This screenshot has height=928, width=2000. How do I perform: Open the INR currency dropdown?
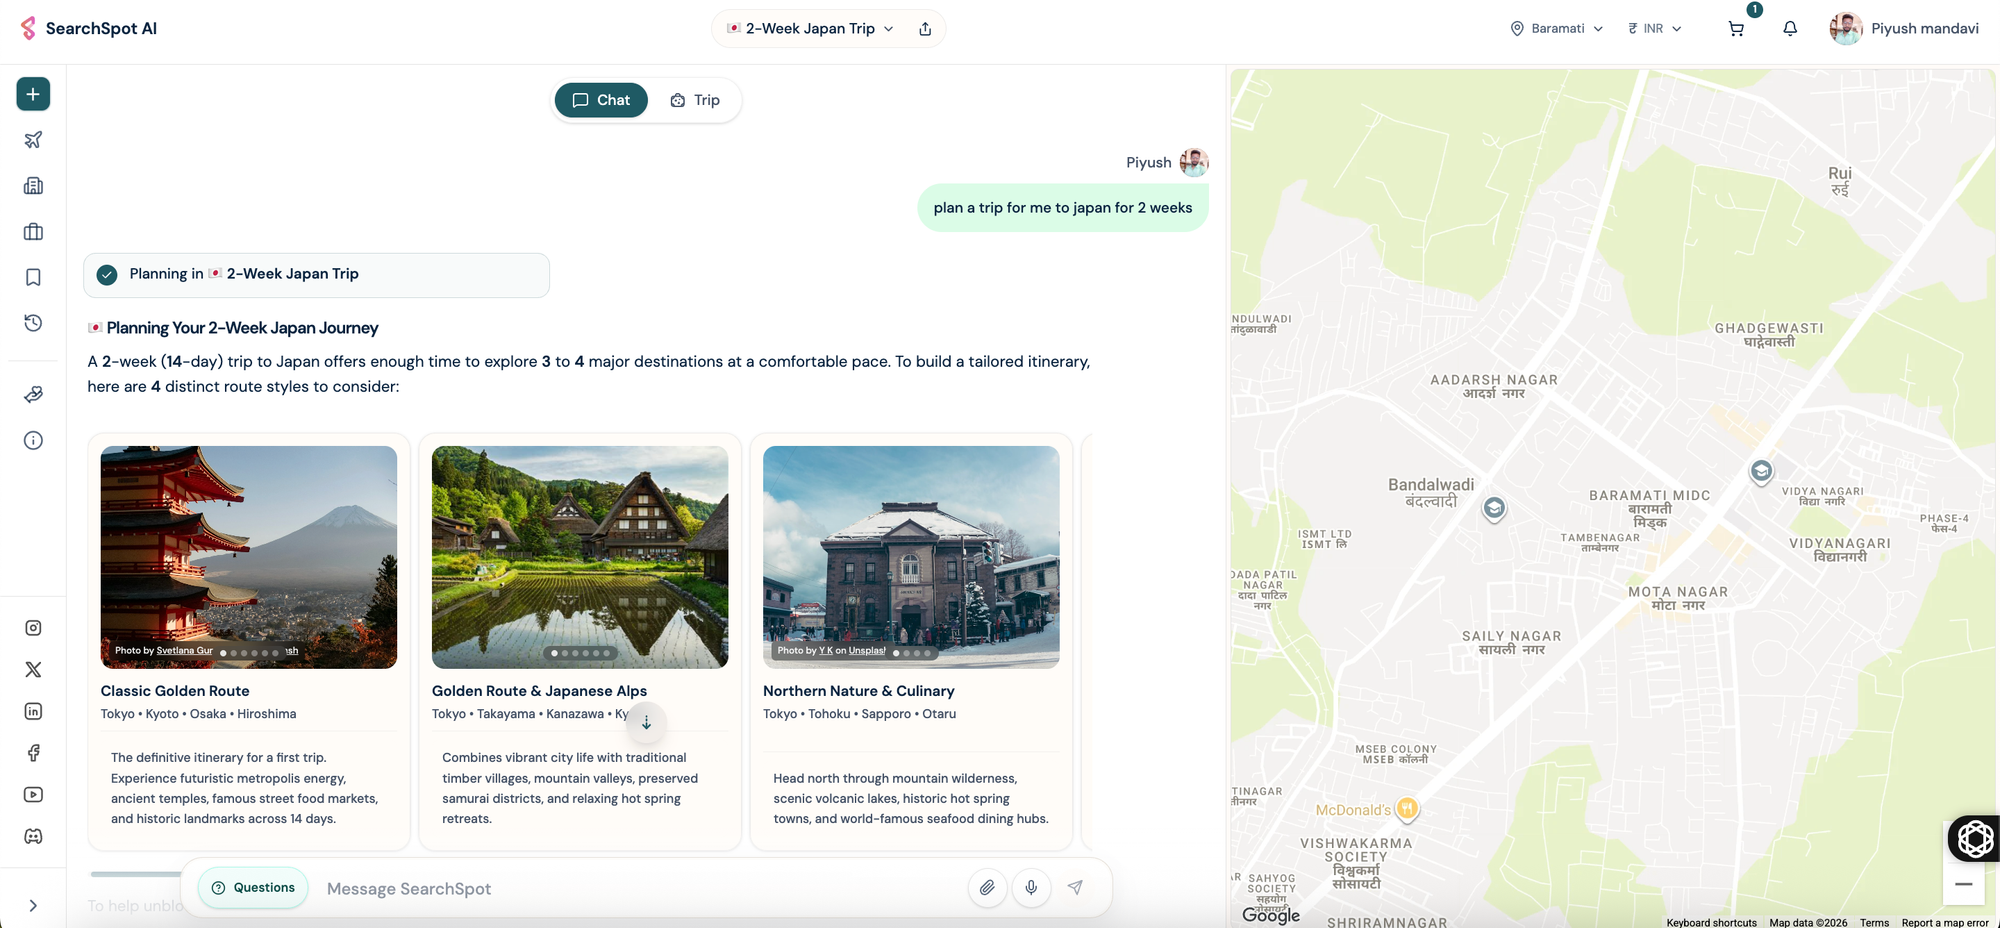1655,29
